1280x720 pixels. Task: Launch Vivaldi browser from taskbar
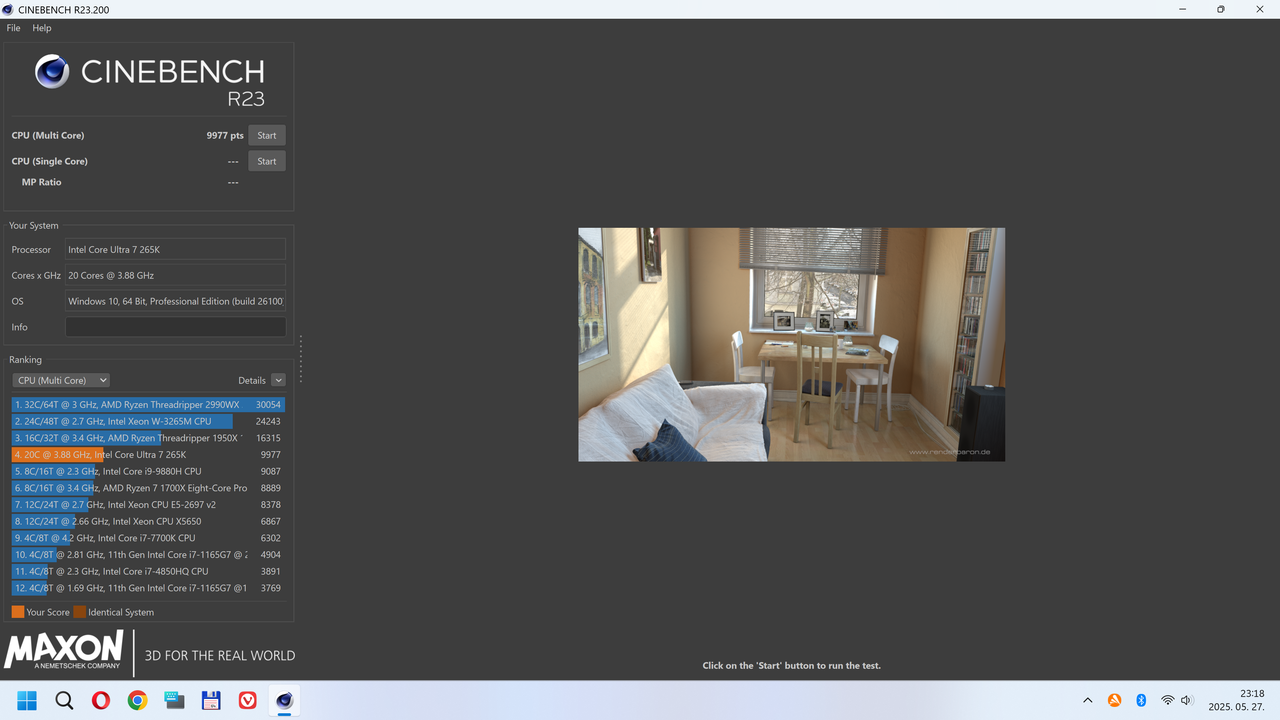pyautogui.click(x=247, y=700)
